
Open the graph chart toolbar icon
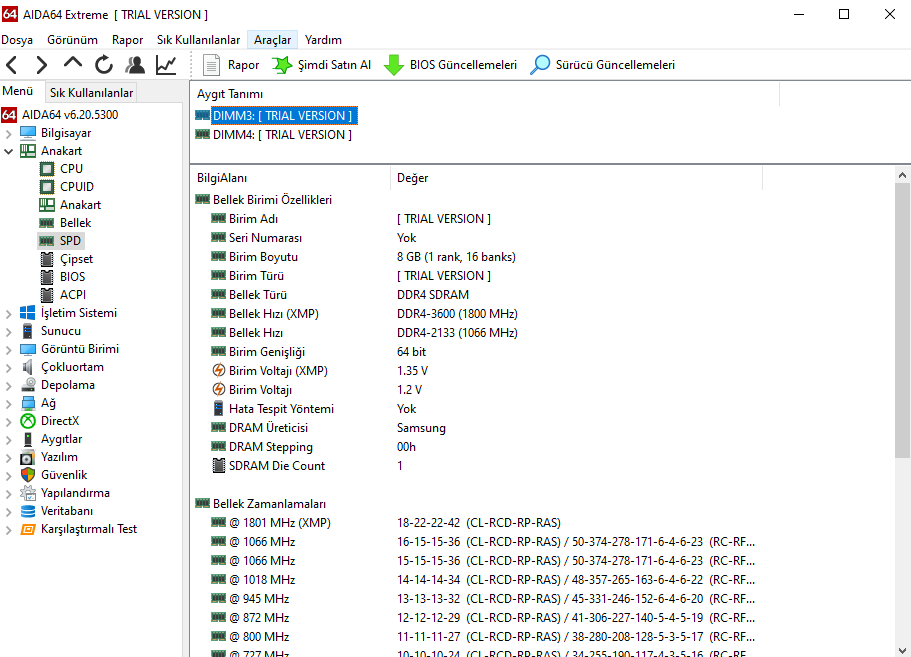(166, 64)
